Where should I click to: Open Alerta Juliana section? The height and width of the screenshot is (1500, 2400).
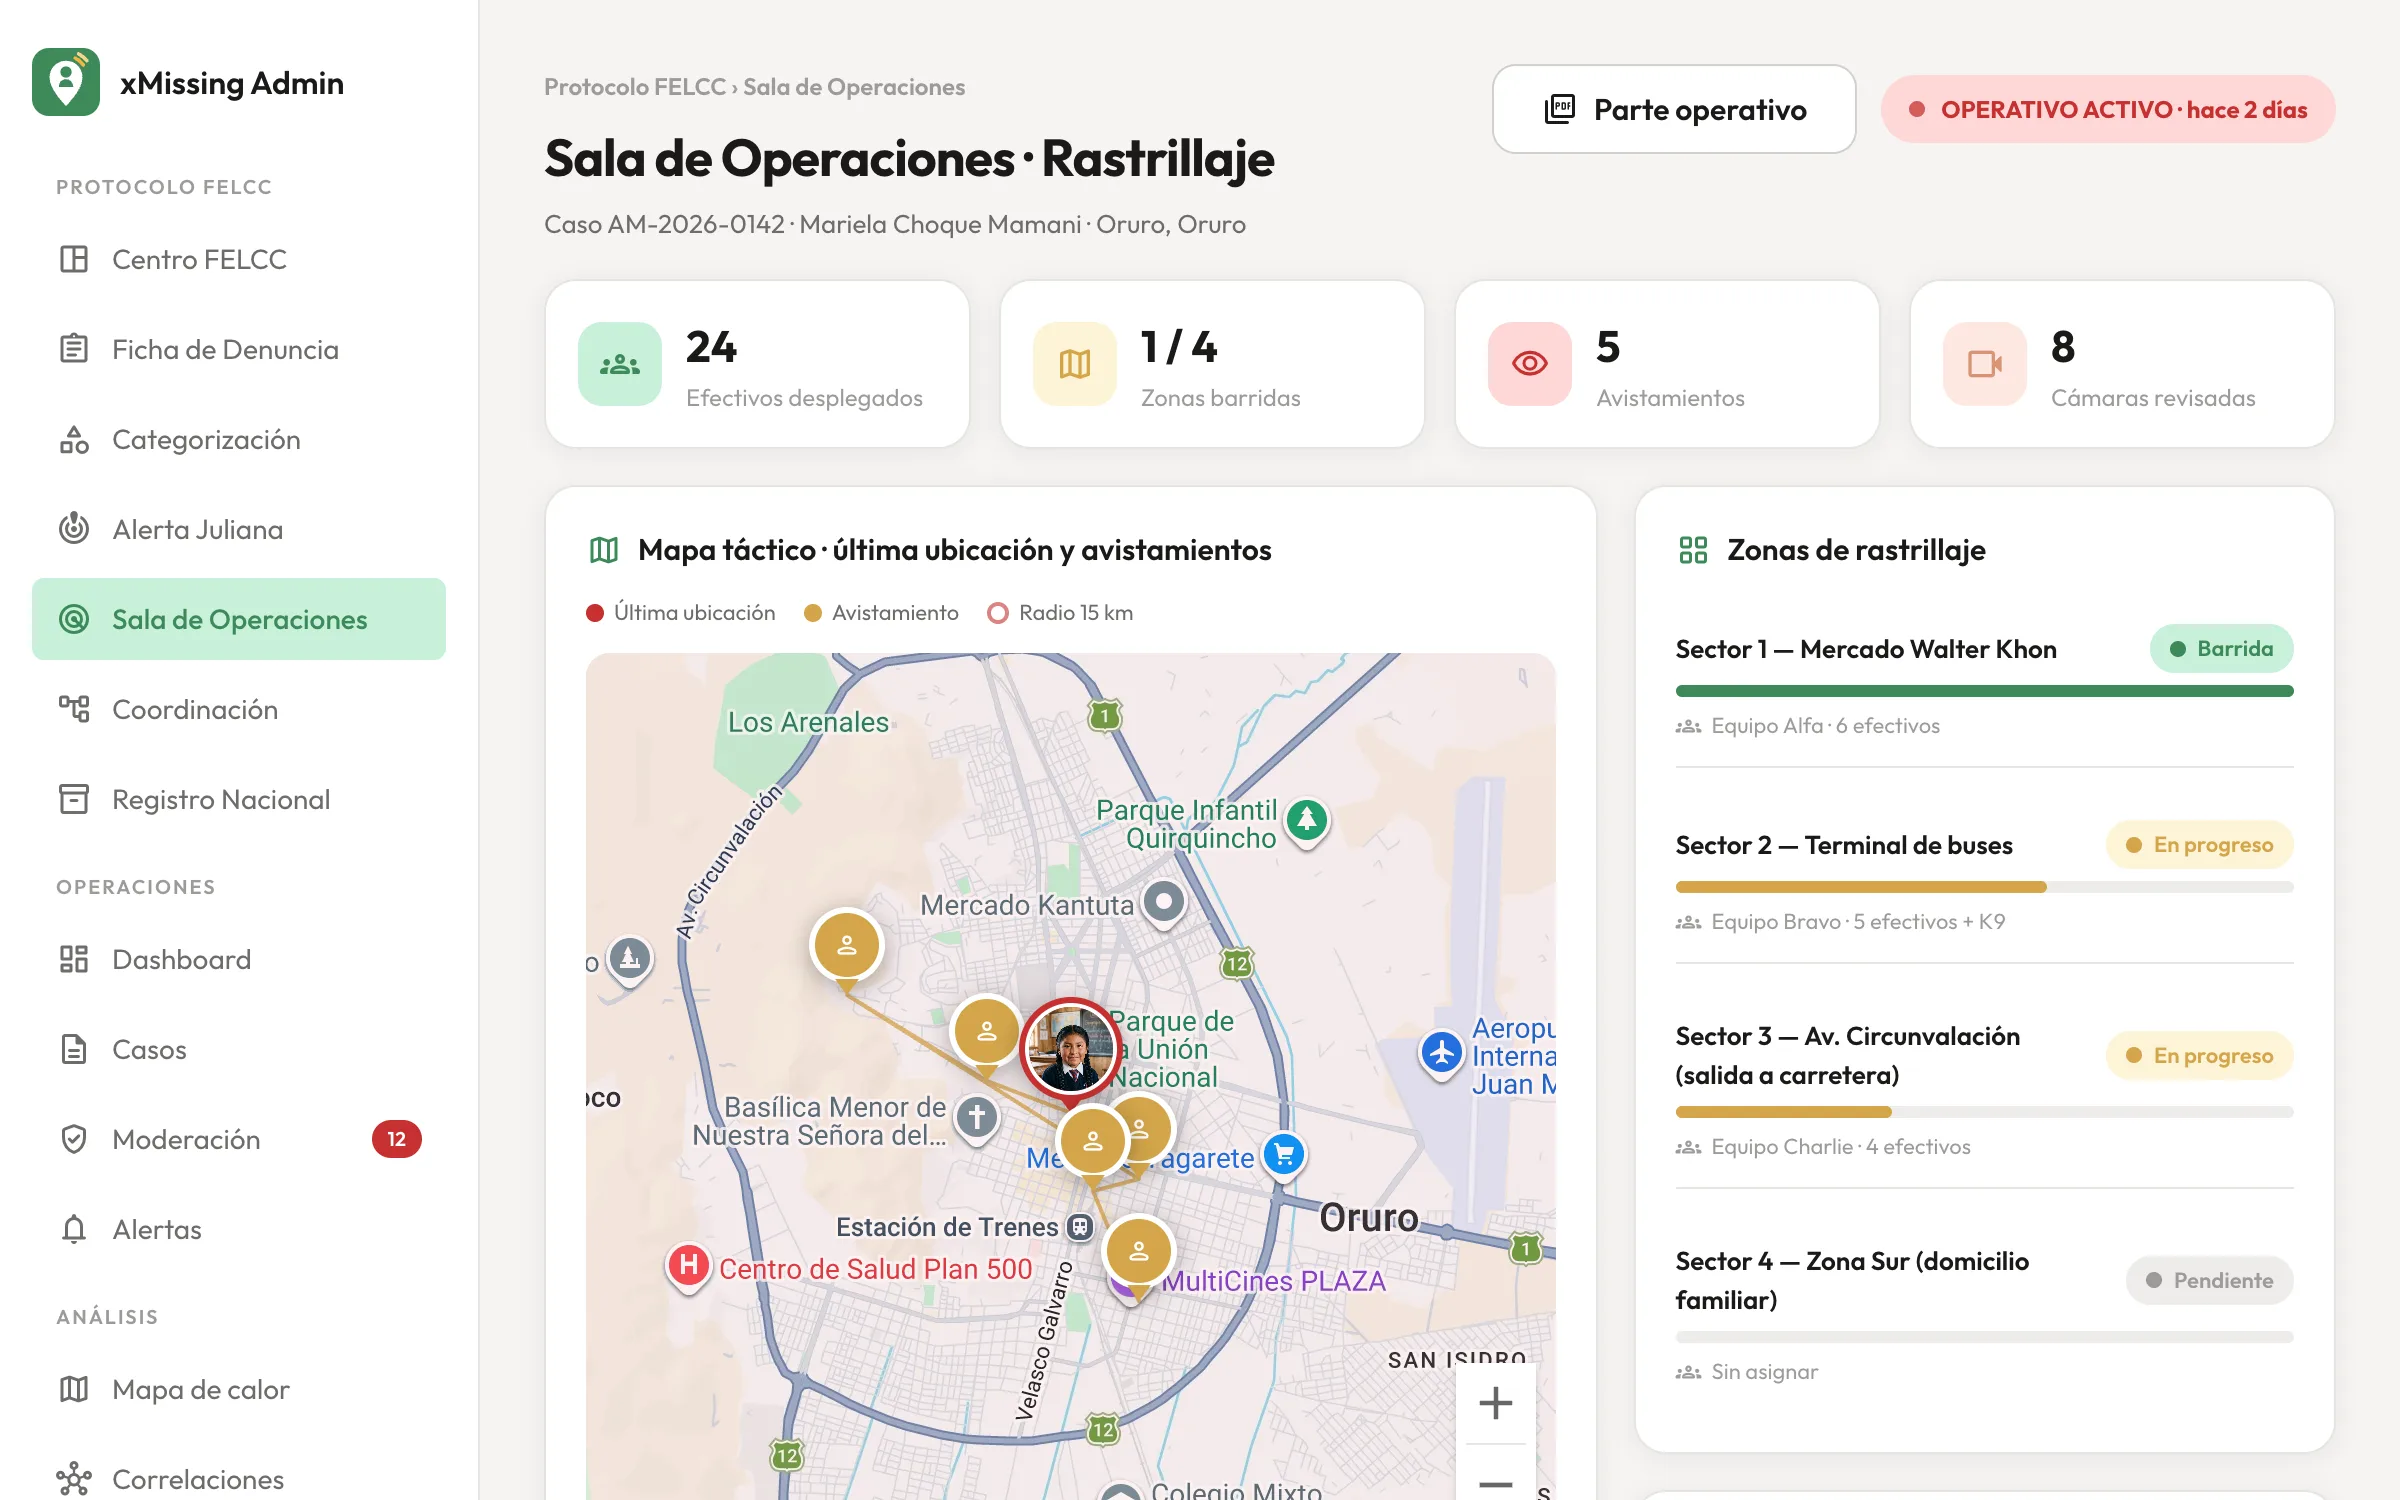pos(239,529)
